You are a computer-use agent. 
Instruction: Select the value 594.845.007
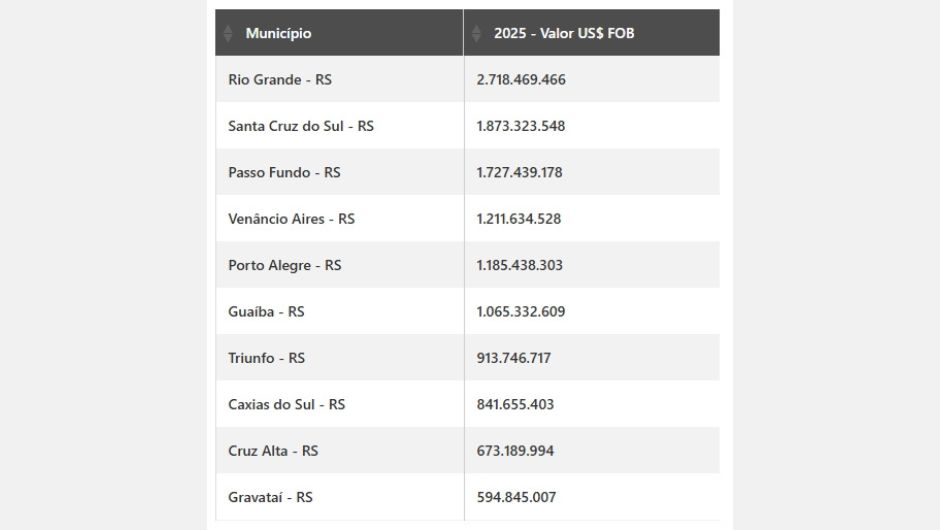pyautogui.click(x=516, y=497)
